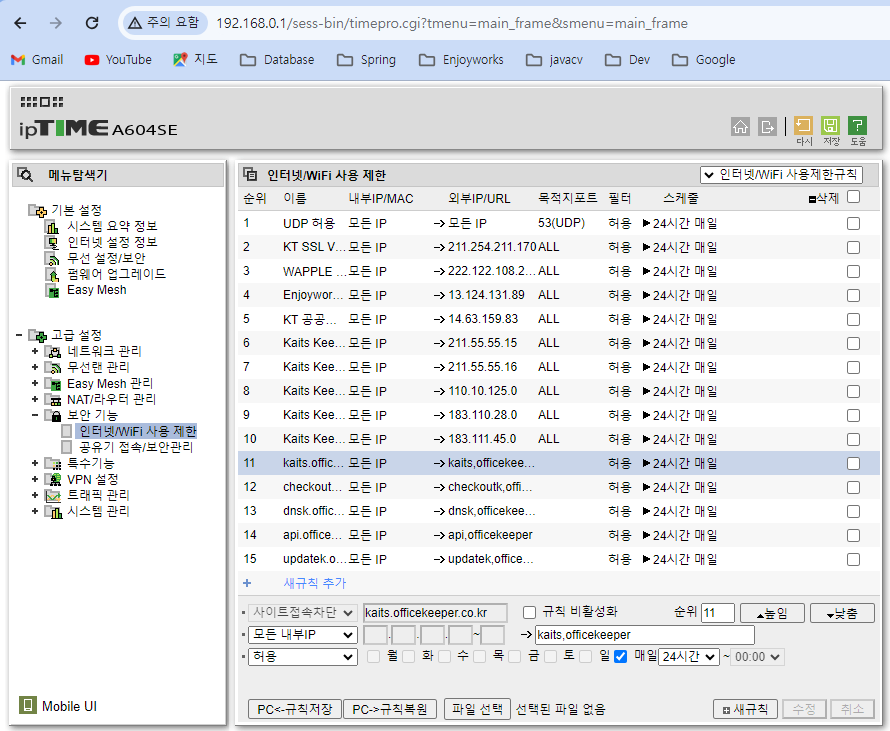Click the 다시 refresh icon
This screenshot has width=890, height=731.
(803, 125)
